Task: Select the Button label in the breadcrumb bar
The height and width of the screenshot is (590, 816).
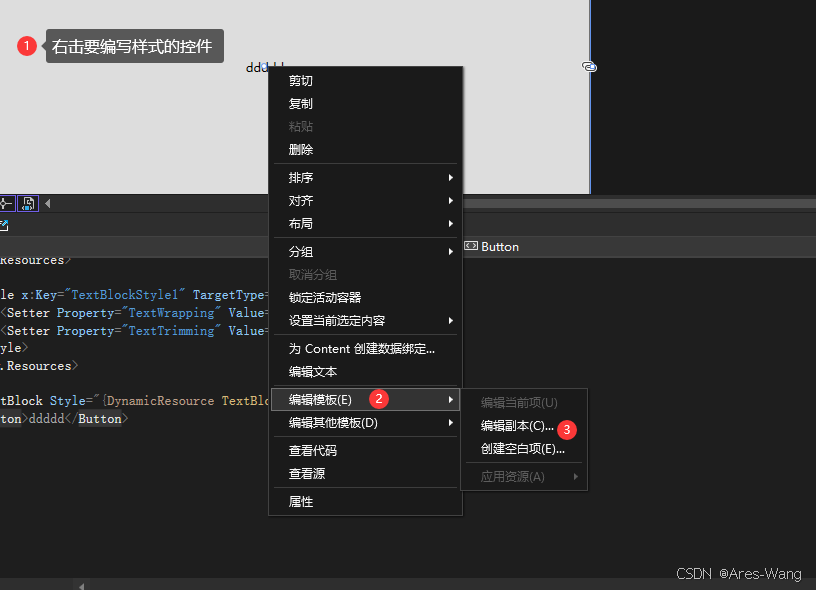Action: coord(498,246)
